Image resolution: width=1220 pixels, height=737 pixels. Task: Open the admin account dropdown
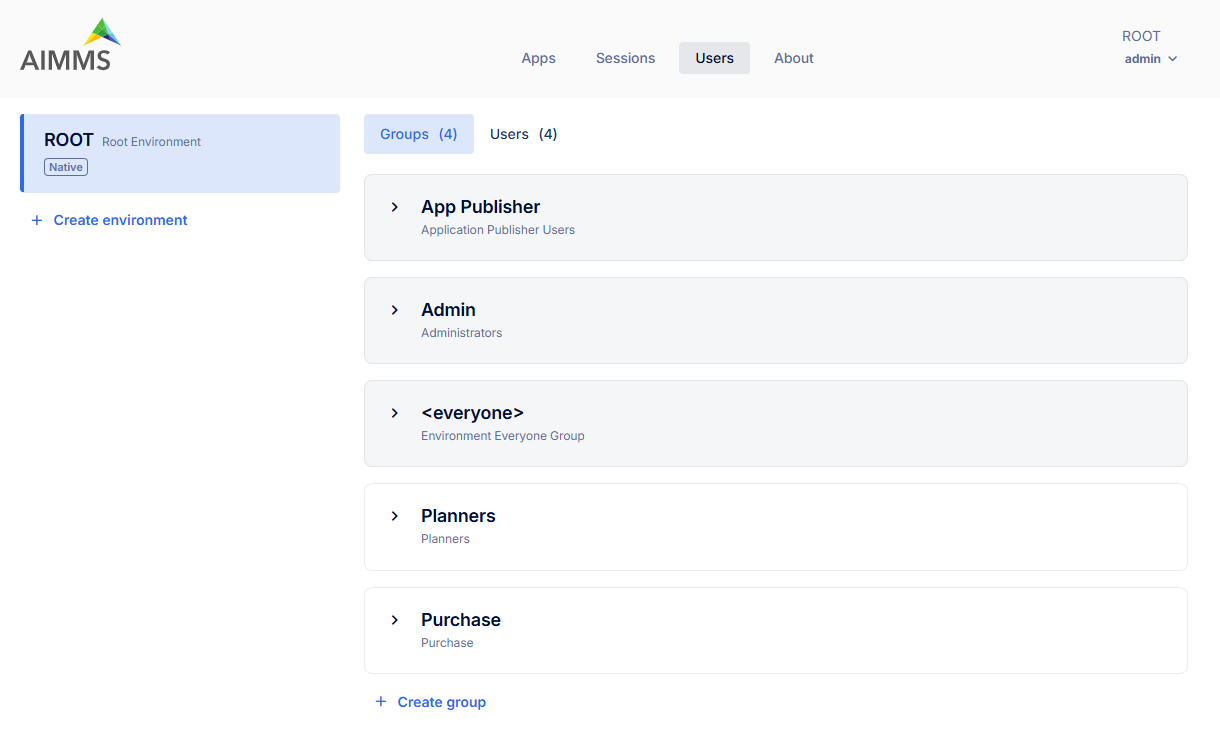1150,58
